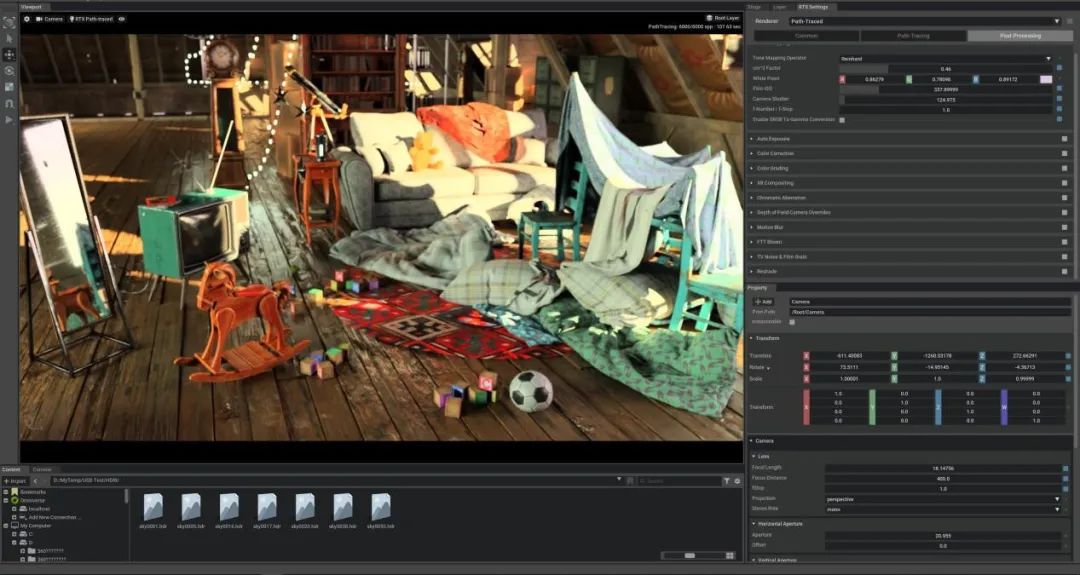Open viewport settings gear icon
This screenshot has width=1080, height=575.
(27, 18)
